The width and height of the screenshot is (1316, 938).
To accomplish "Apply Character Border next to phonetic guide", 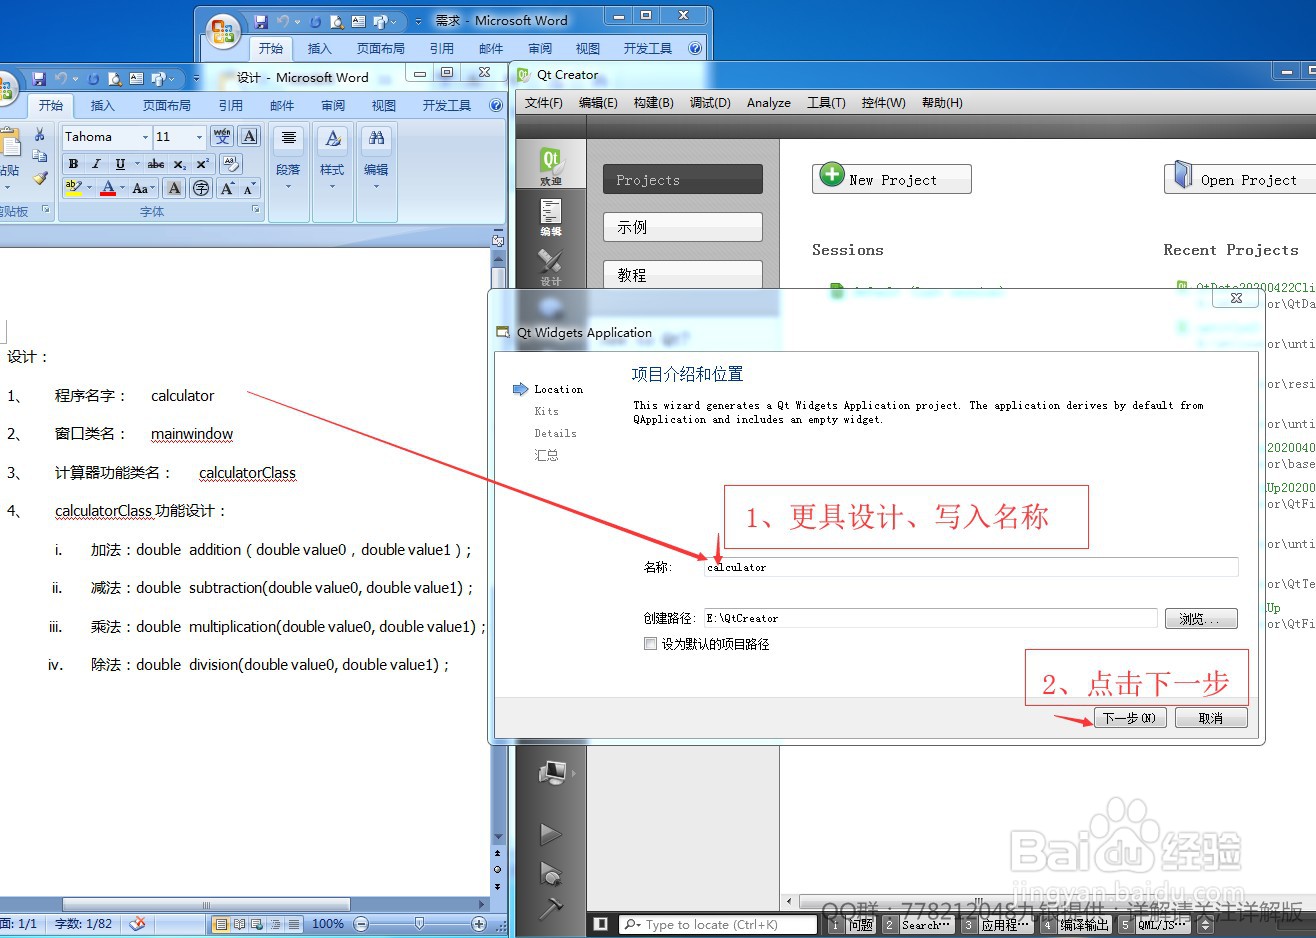I will [249, 137].
